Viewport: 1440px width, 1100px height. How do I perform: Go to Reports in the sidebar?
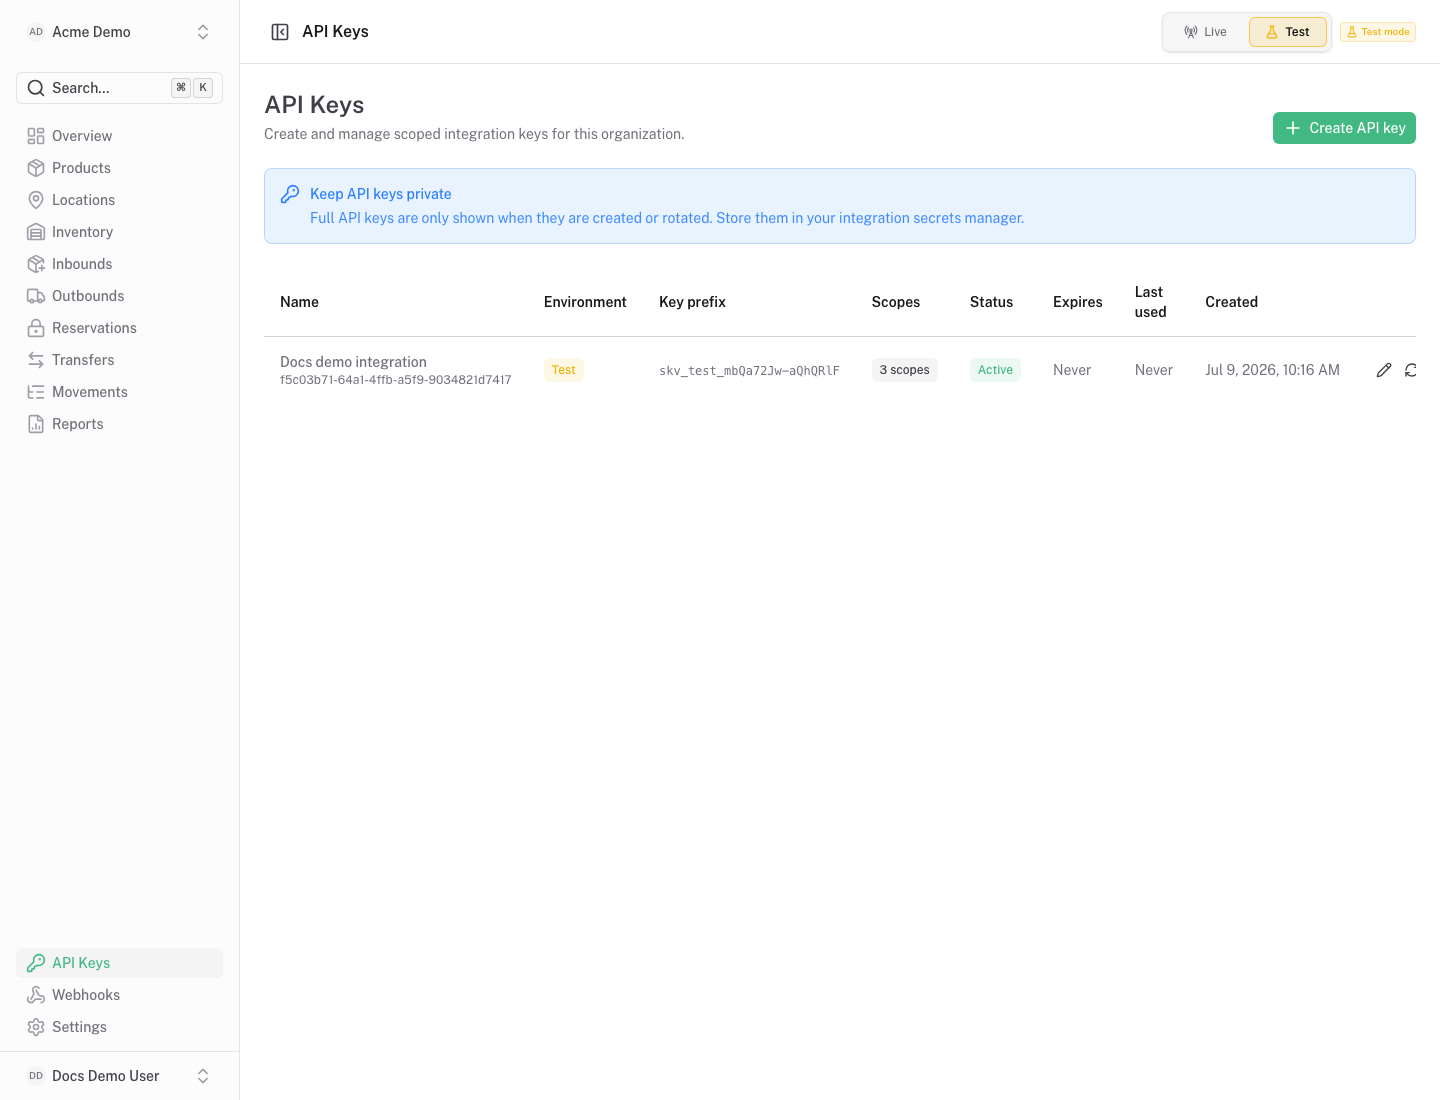click(120, 424)
